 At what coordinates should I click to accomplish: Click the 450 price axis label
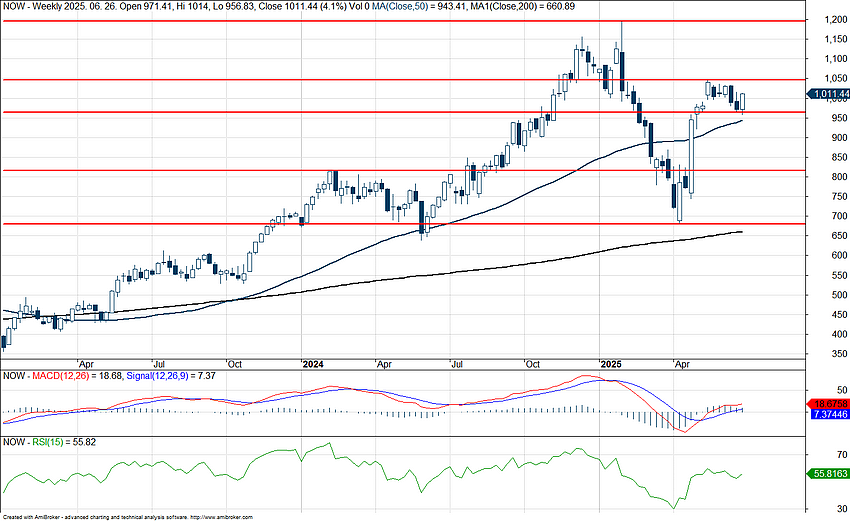coord(839,314)
